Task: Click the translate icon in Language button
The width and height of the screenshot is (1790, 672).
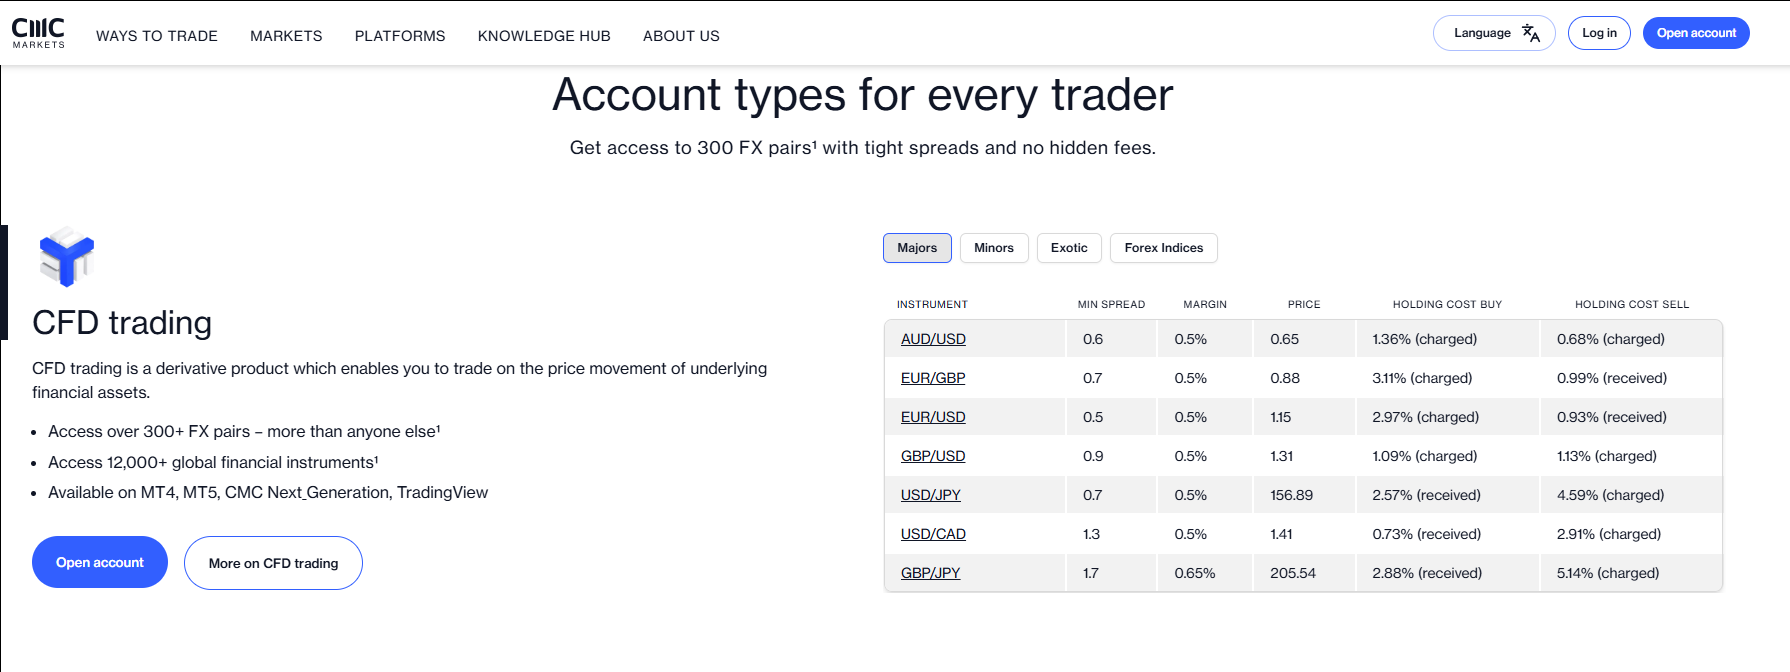Action: coord(1530,33)
